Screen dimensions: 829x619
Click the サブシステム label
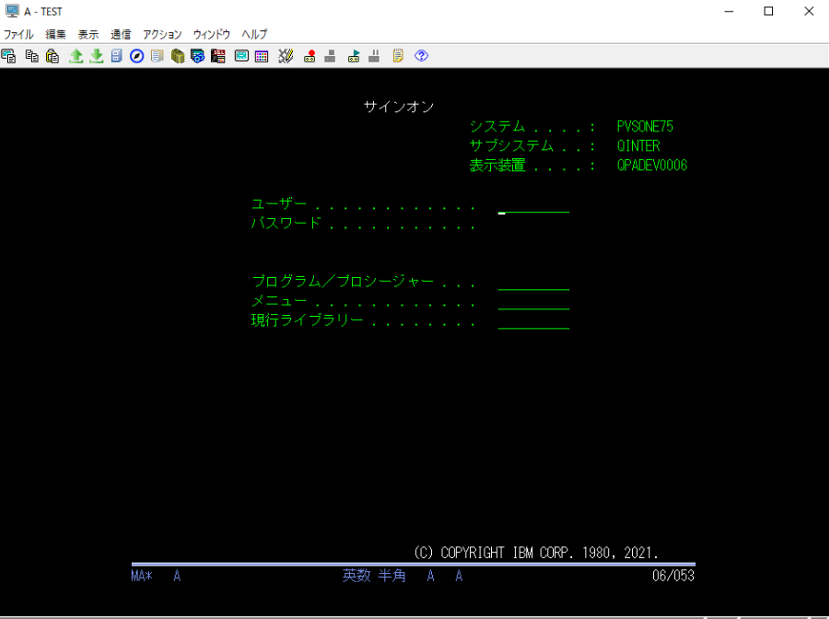point(511,146)
